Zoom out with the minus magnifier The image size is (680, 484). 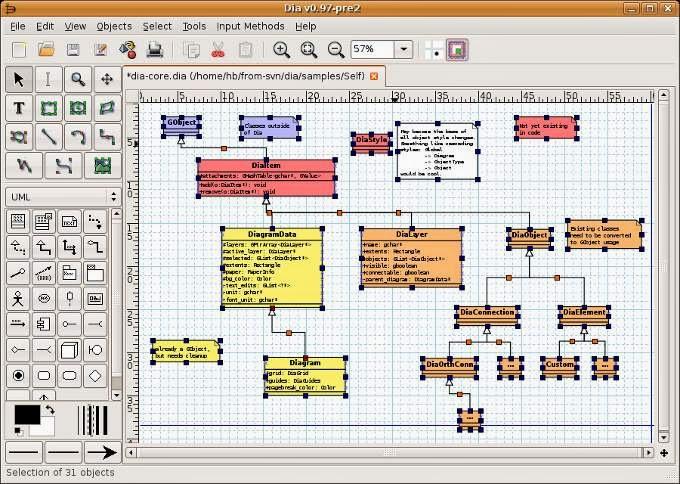(x=336, y=49)
